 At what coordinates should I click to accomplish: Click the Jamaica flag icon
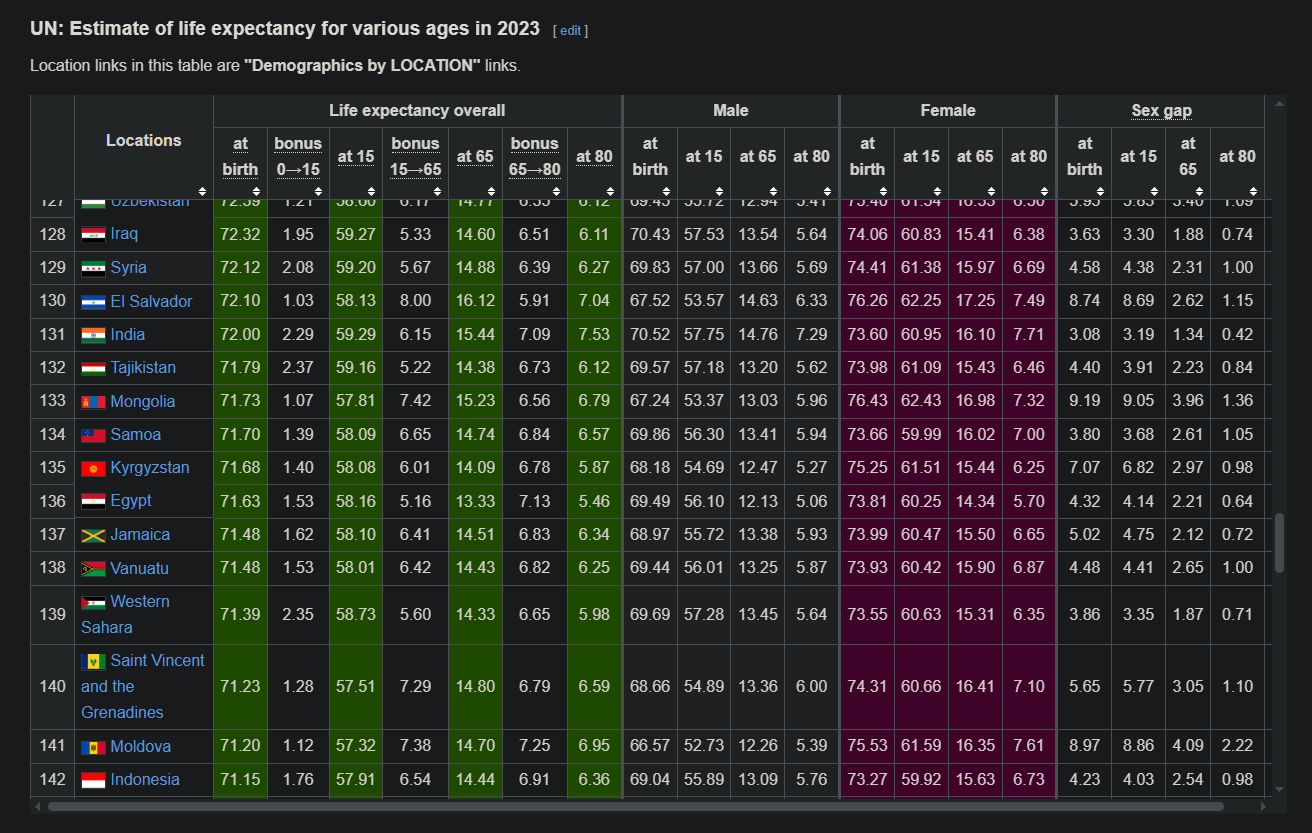coord(93,535)
